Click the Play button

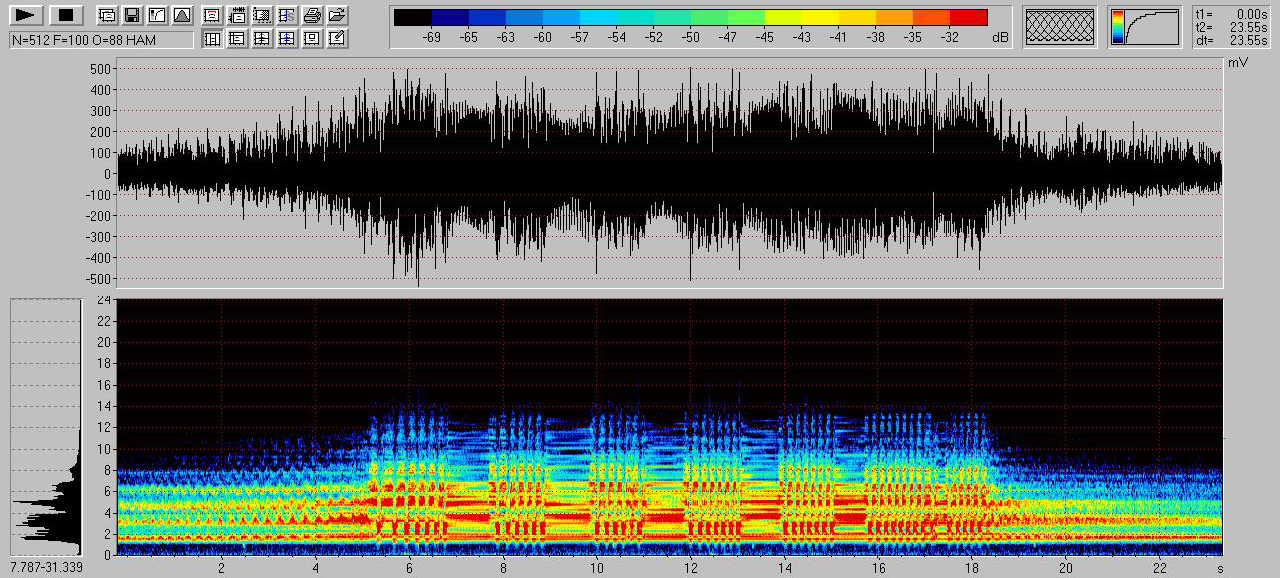click(26, 15)
